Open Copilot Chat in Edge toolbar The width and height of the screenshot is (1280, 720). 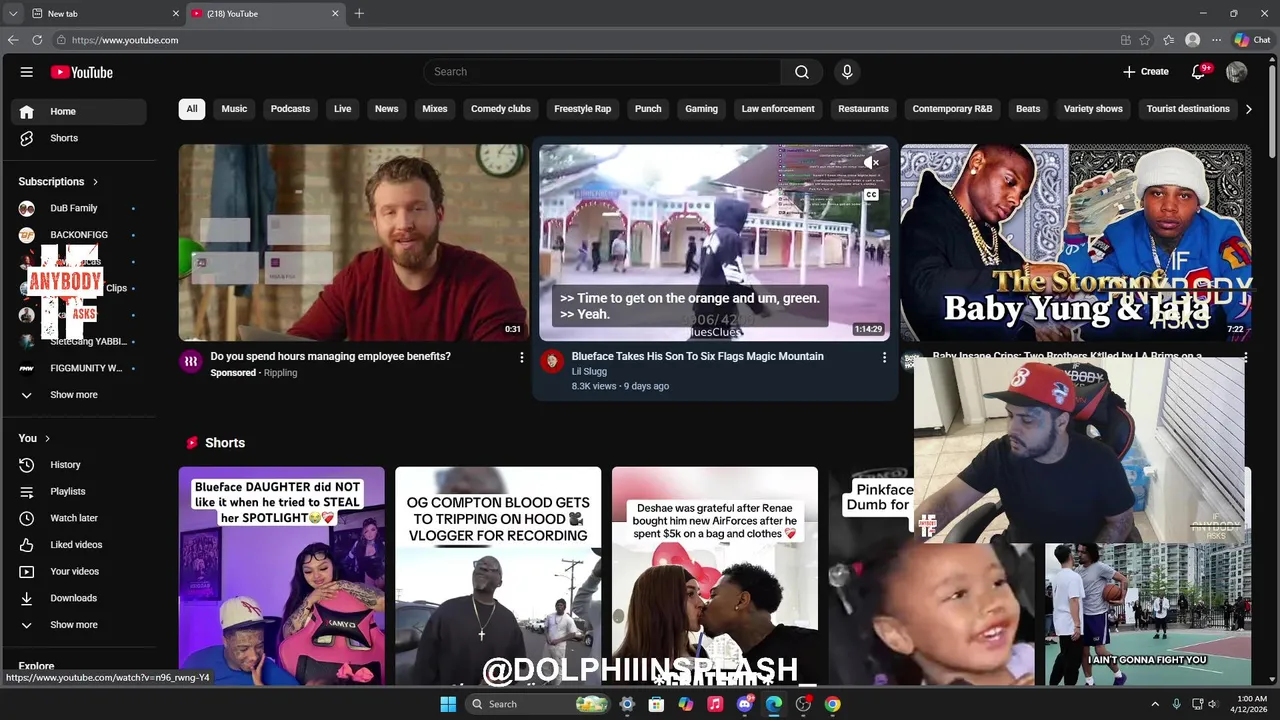(x=1252, y=40)
